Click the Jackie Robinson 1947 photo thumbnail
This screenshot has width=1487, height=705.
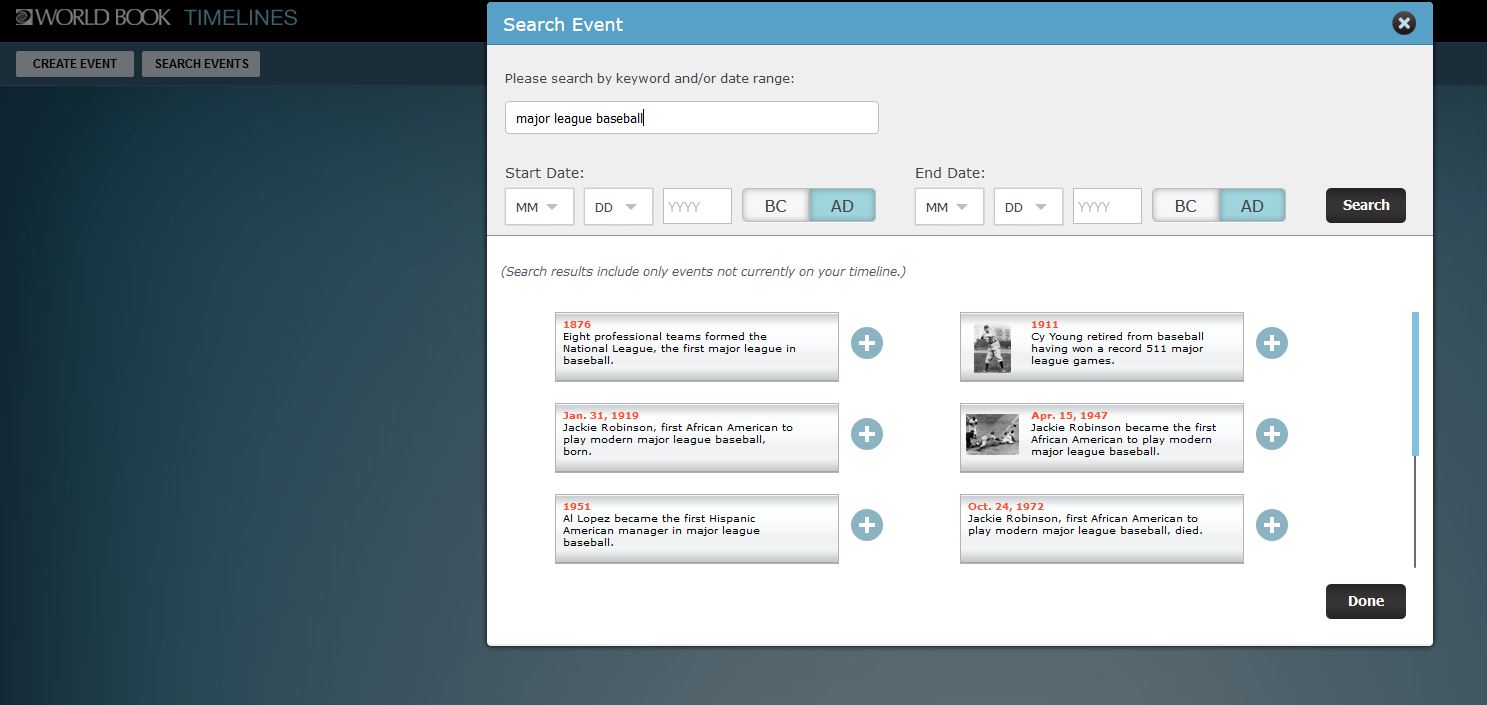(x=992, y=434)
